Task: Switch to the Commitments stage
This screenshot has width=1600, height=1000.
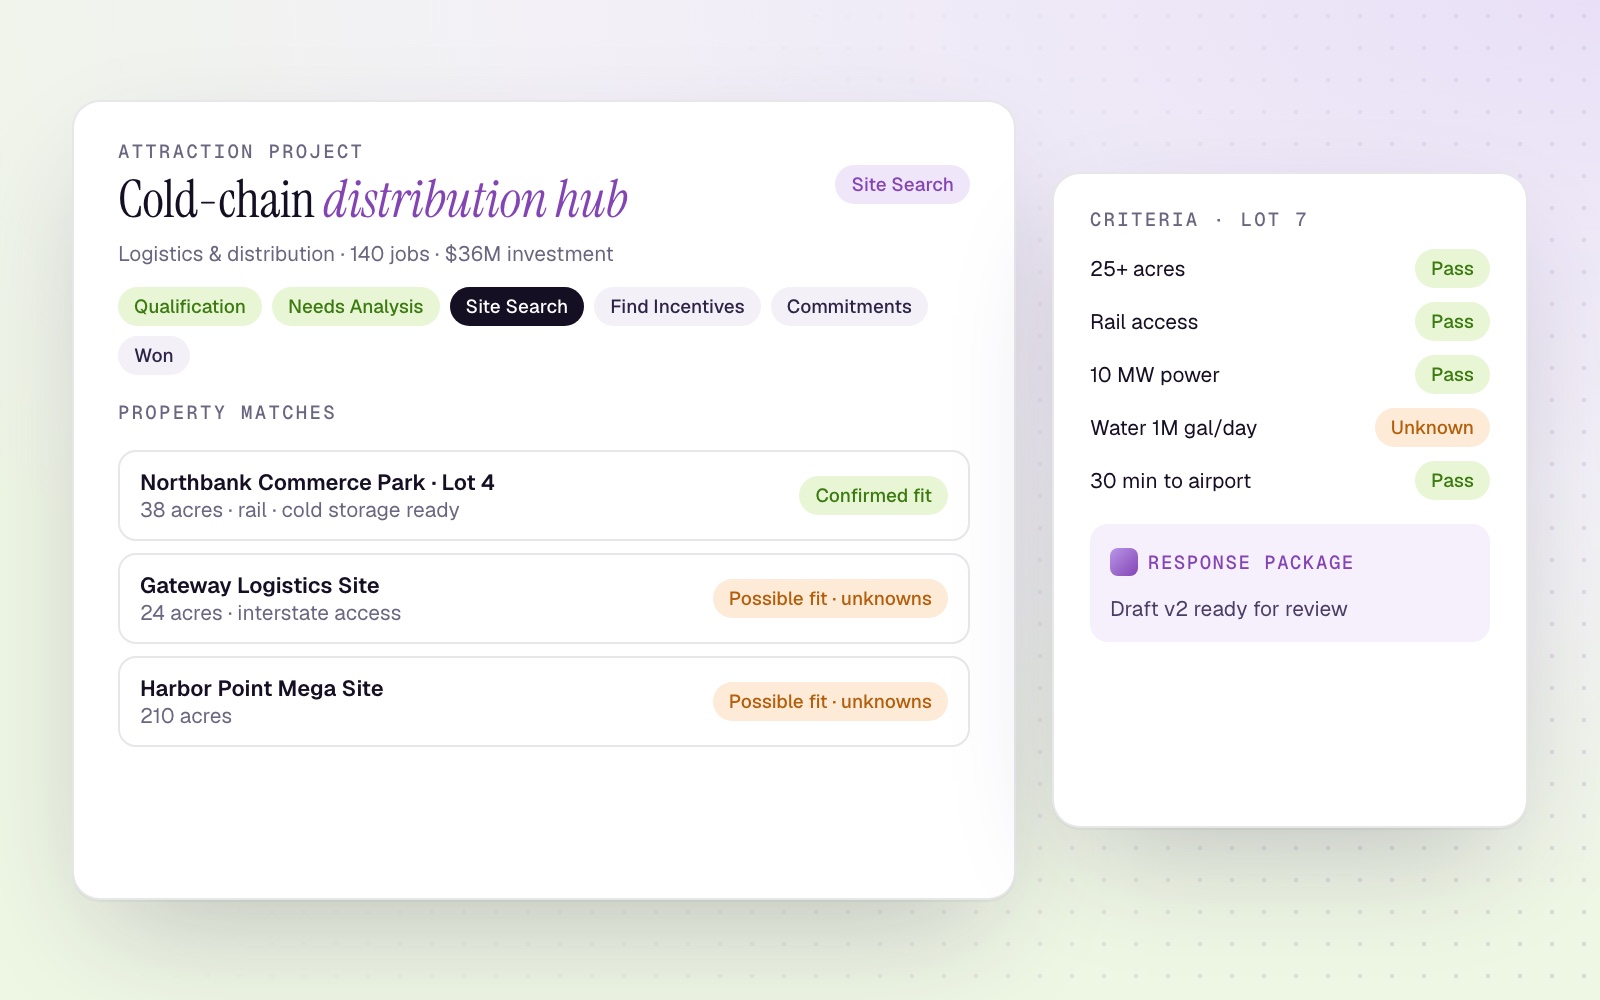Action: (849, 306)
